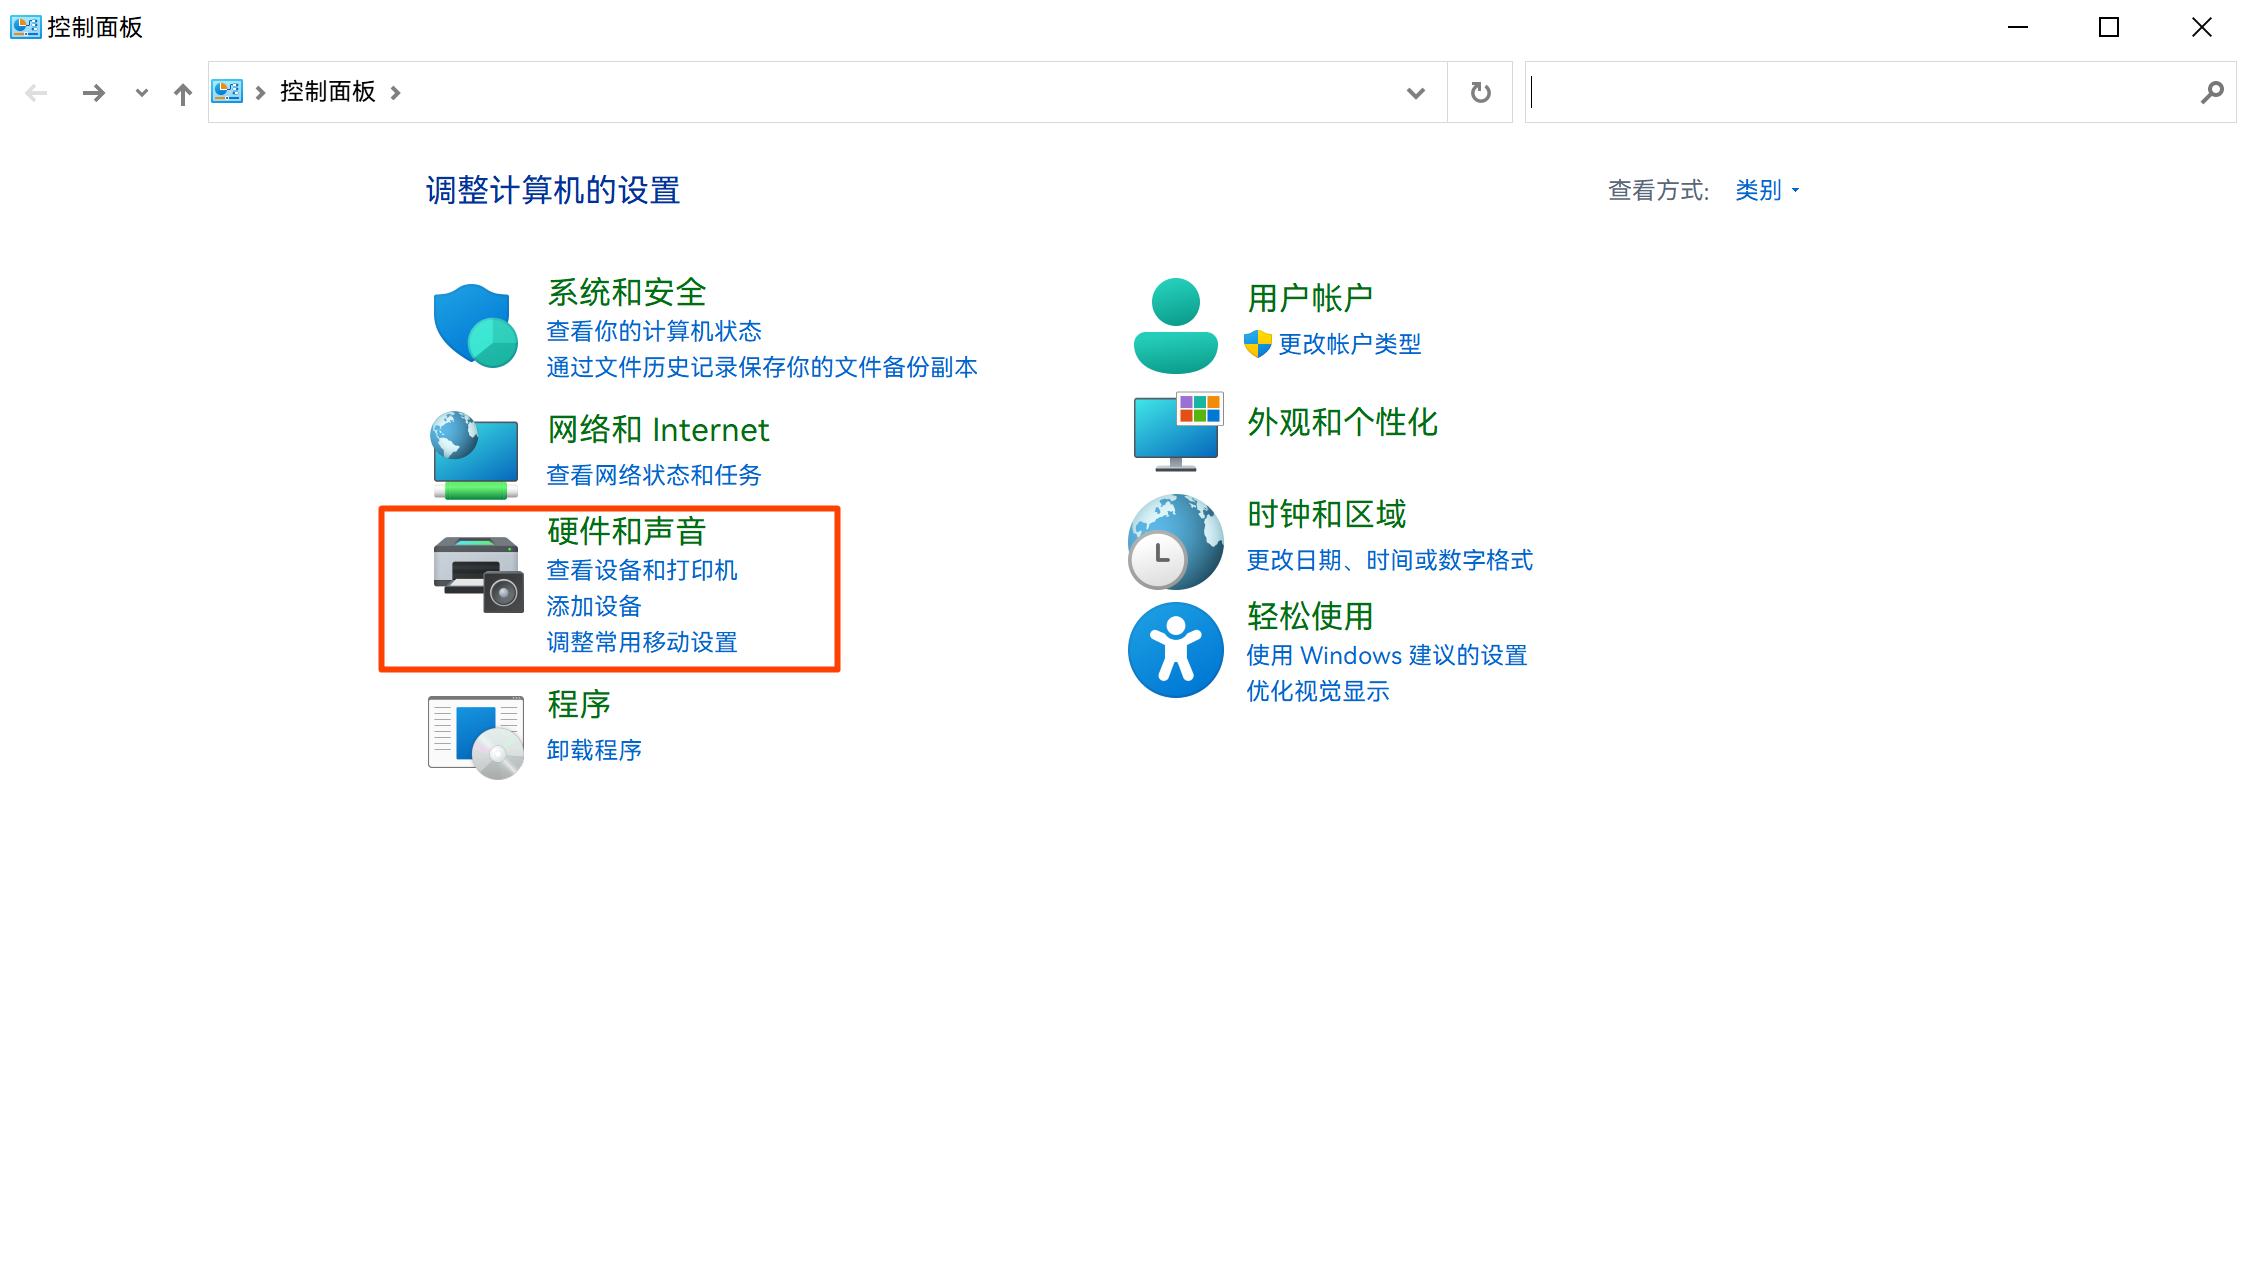
Task: Click 更改帐户类型 link
Action: pos(1349,344)
